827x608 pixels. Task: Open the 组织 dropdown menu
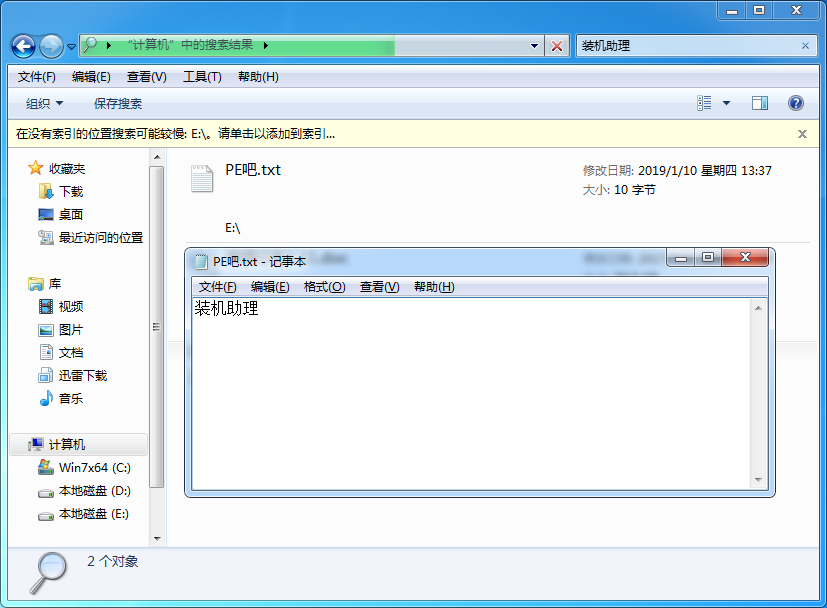[x=44, y=103]
